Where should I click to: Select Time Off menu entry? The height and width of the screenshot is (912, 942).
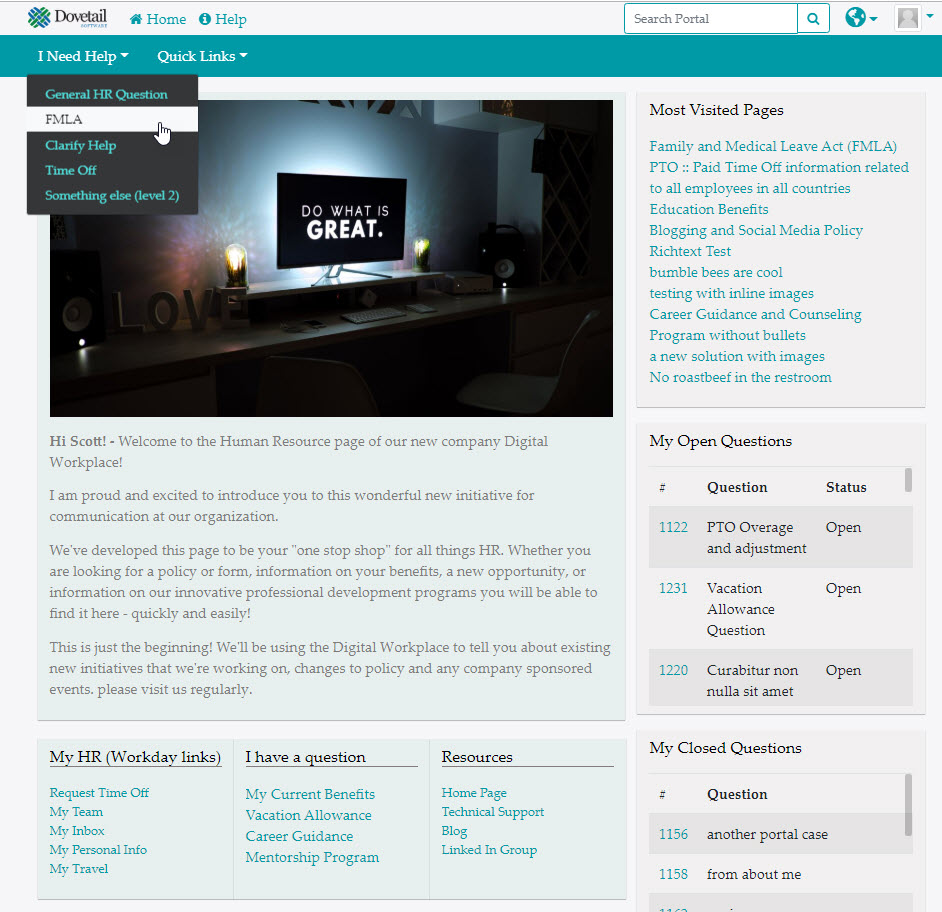click(71, 170)
